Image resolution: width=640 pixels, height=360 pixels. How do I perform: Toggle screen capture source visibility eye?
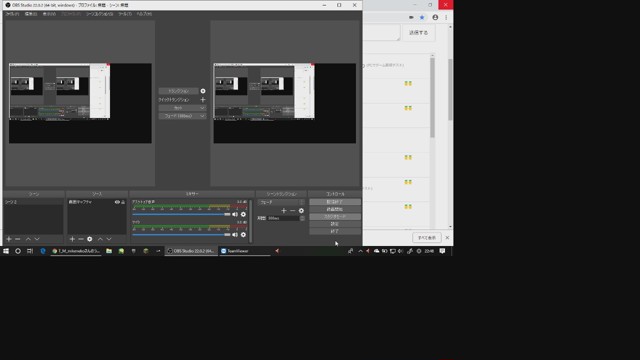(x=117, y=202)
